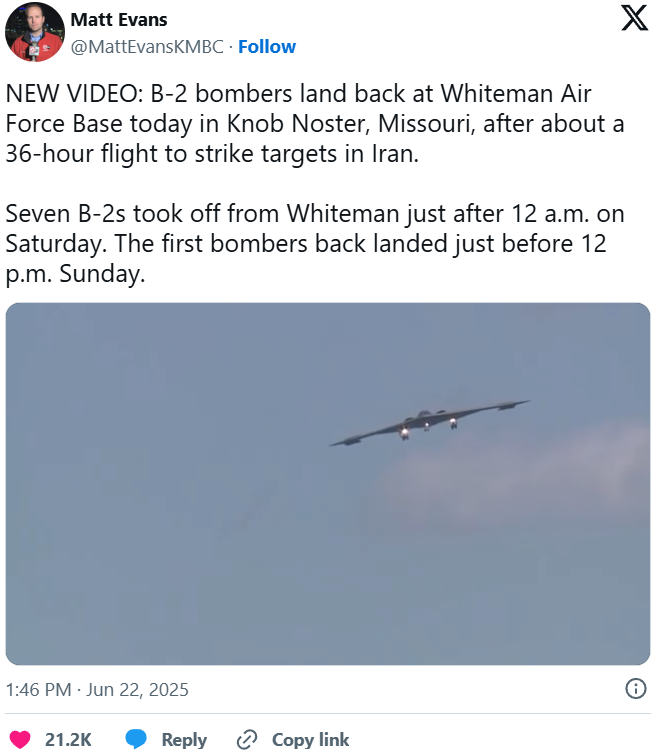Click the Reply text button
The height and width of the screenshot is (754, 660).
[184, 740]
